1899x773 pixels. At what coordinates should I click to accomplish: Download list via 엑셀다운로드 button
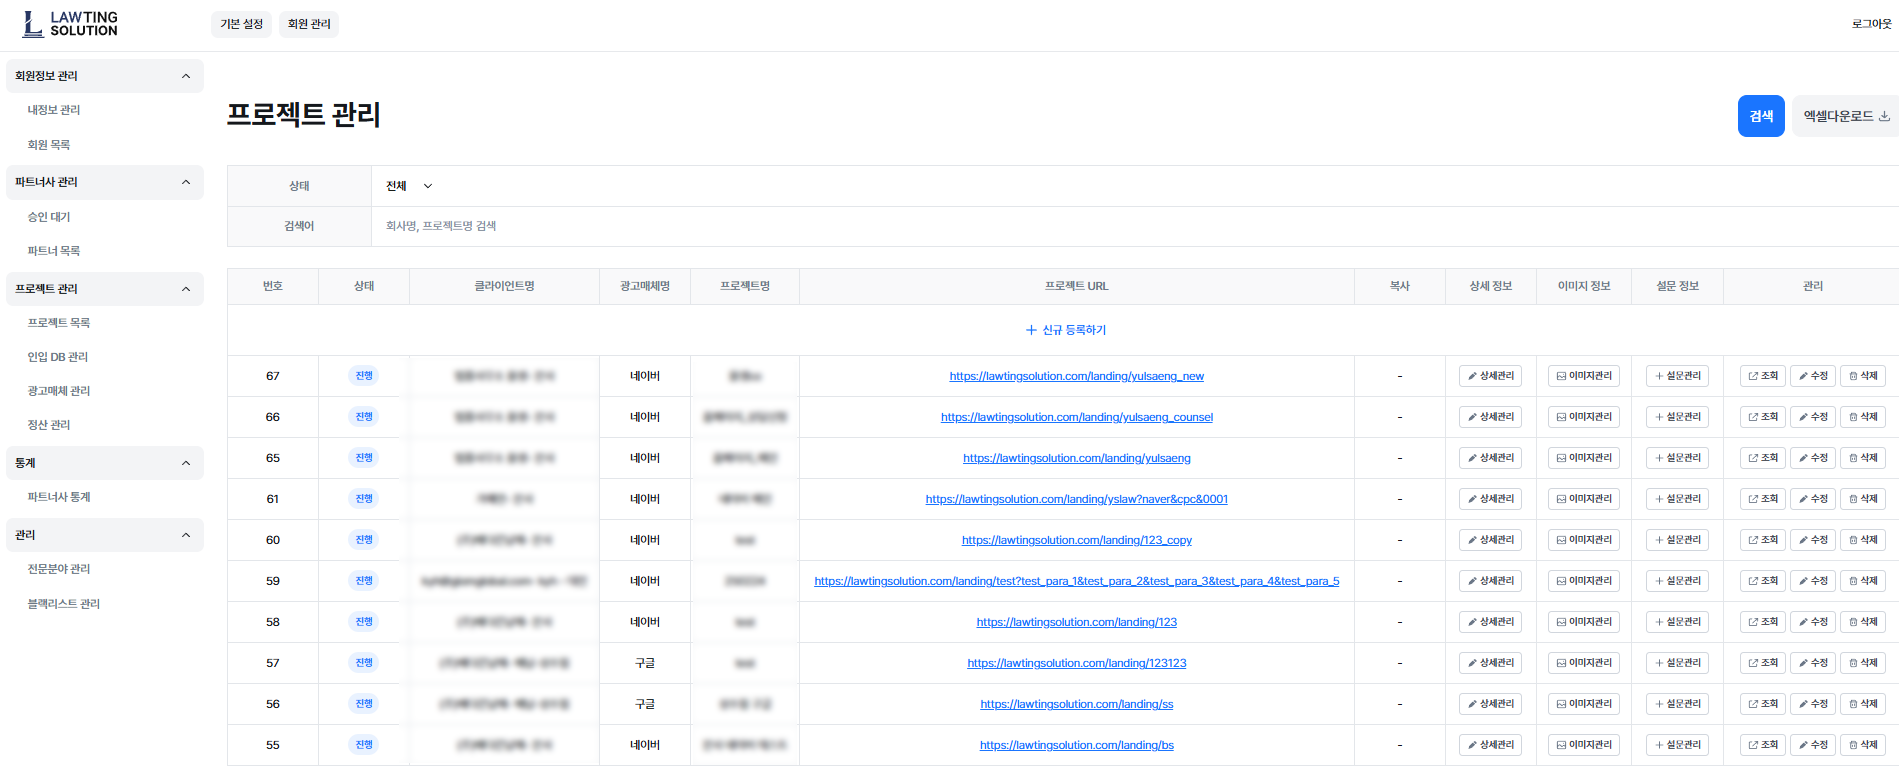[x=1845, y=116]
